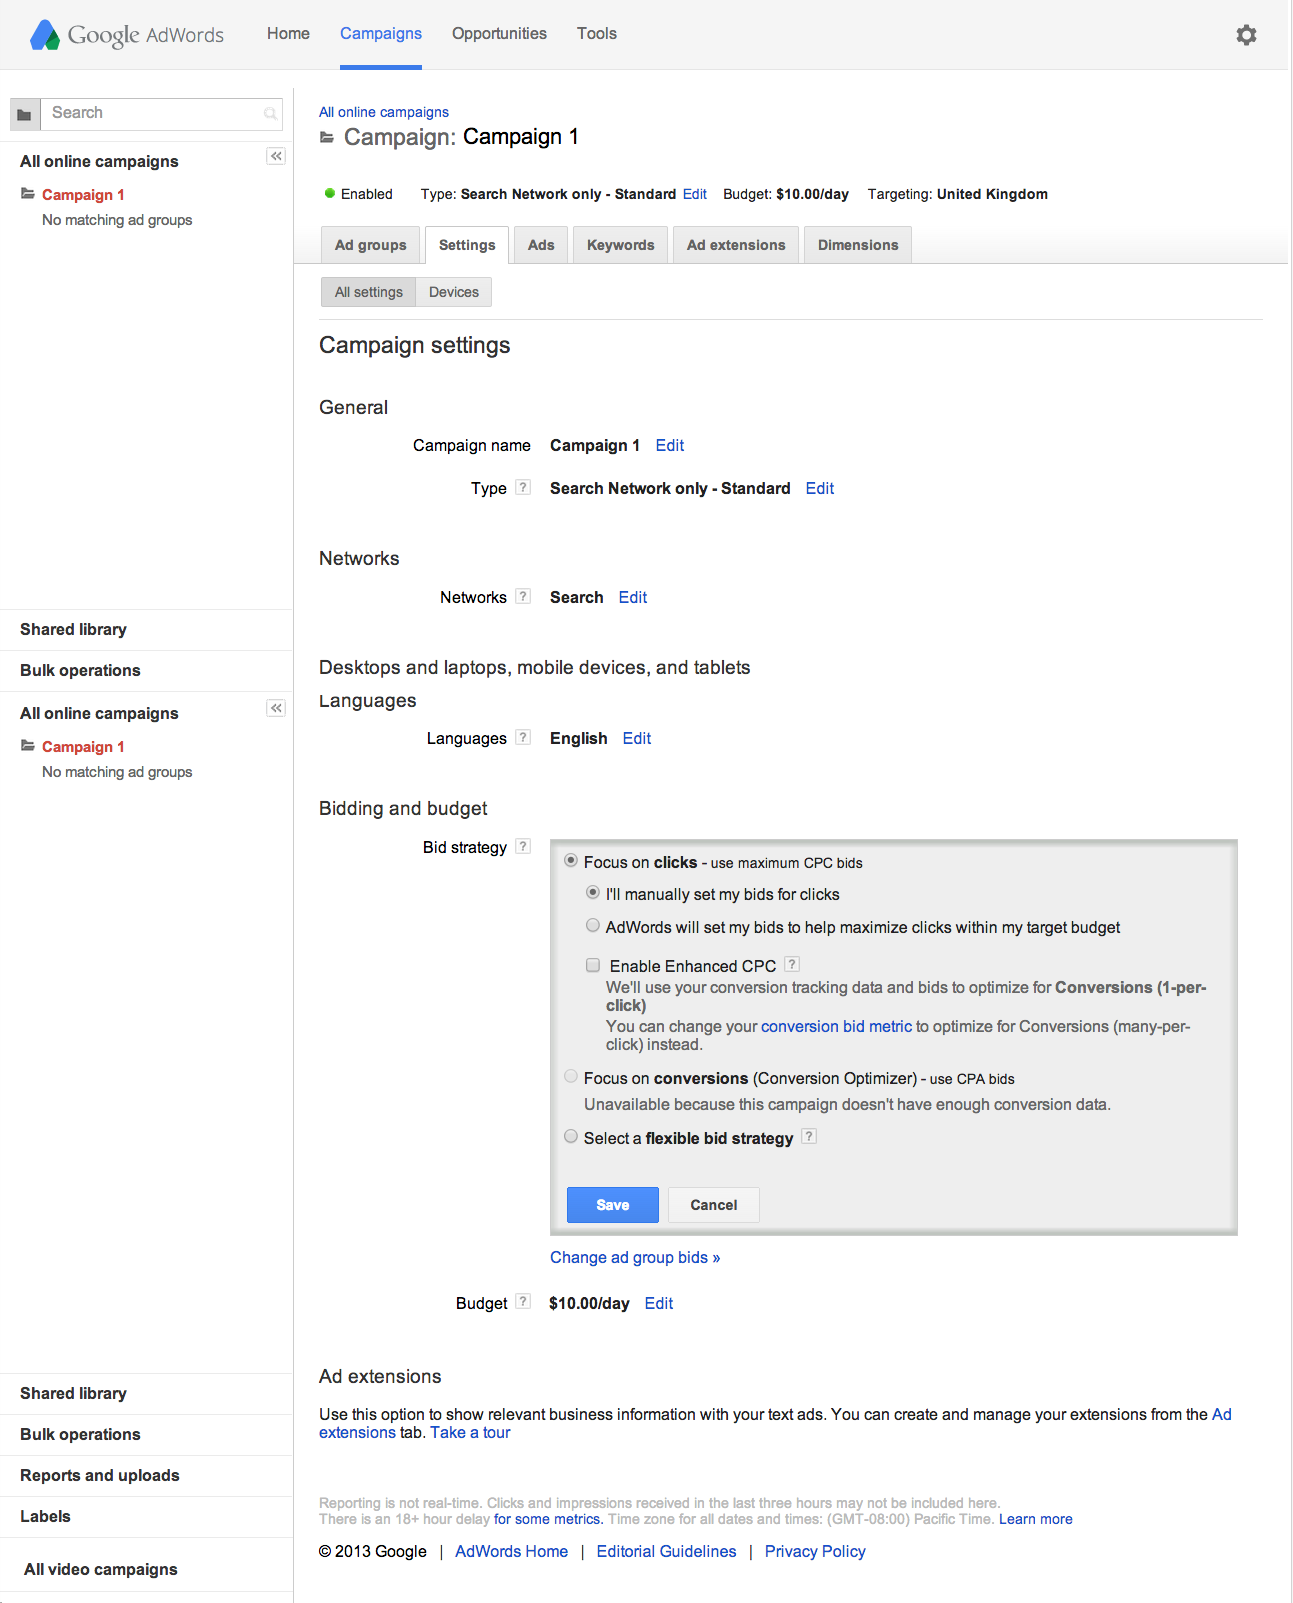Image resolution: width=1293 pixels, height=1603 pixels.
Task: Open the Tools menu item
Action: 597,33
